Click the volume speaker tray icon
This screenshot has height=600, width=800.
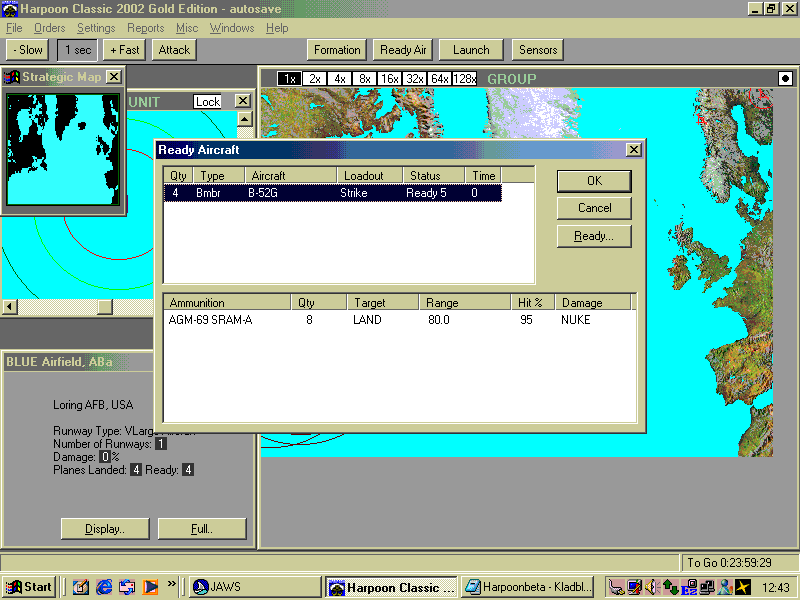(x=653, y=587)
